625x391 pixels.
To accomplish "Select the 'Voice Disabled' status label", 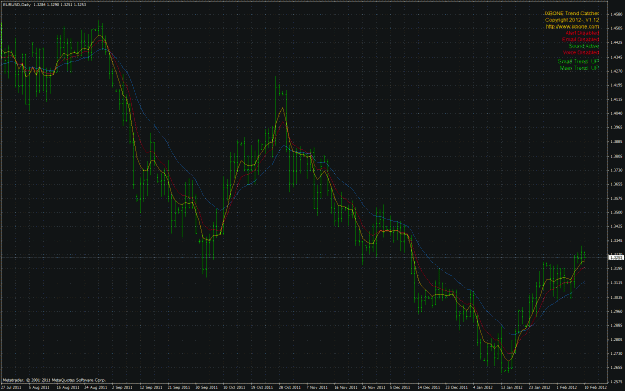I will tap(581, 52).
